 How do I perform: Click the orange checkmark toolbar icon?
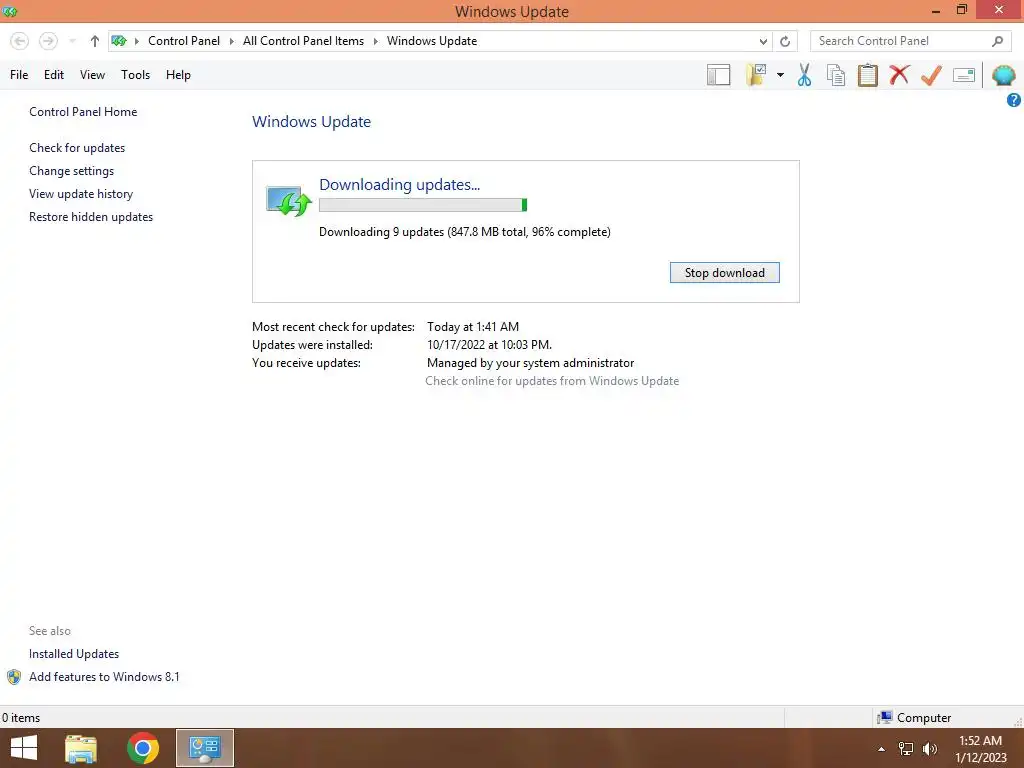coord(931,75)
